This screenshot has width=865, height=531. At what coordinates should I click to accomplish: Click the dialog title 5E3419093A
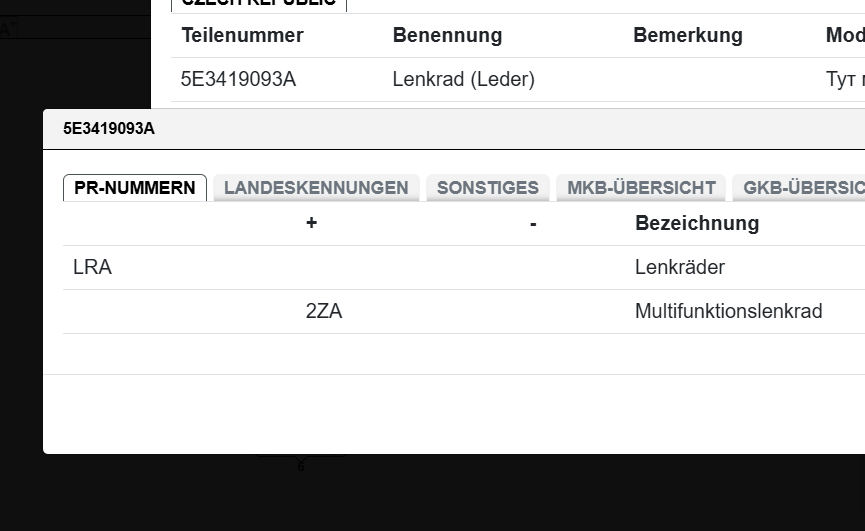point(109,129)
